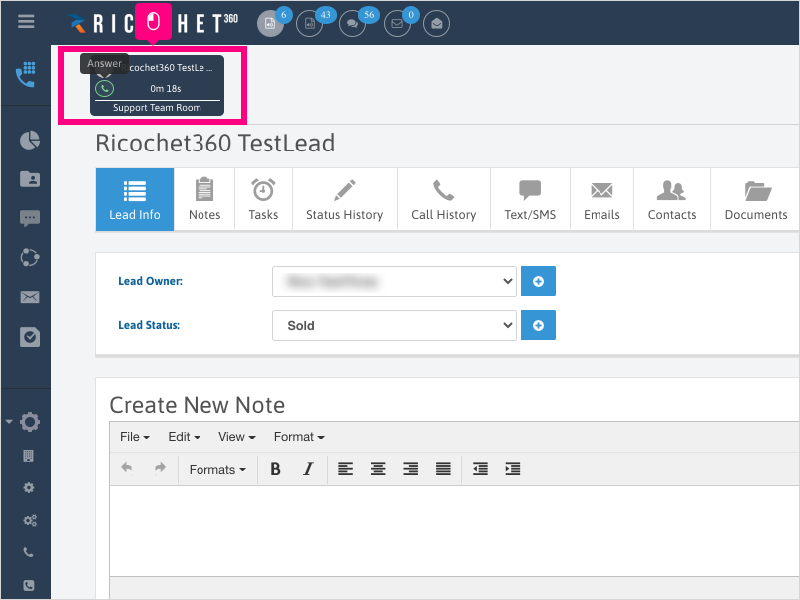Switch to the Tasks tab
This screenshot has width=800, height=600.
pyautogui.click(x=263, y=199)
